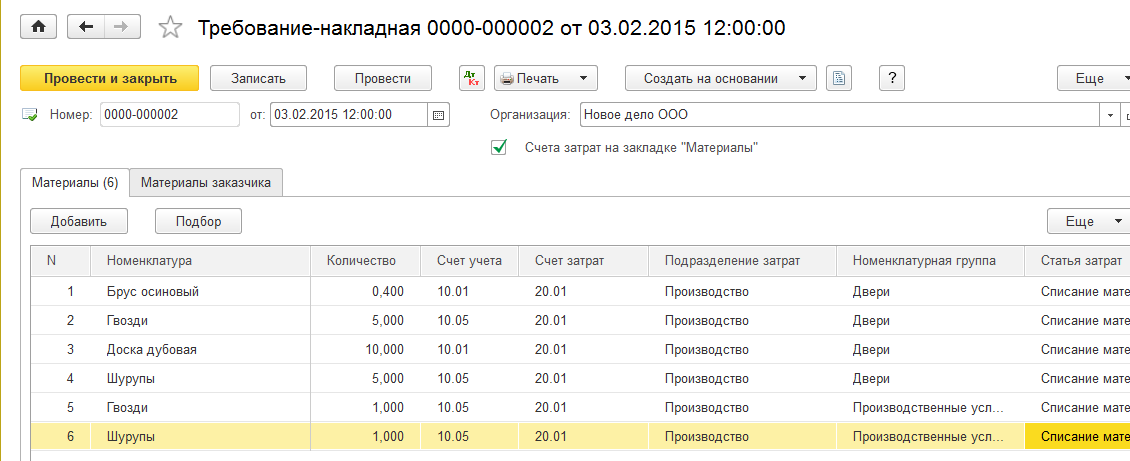Open the document report icon button
This screenshot has width=1130, height=461.
click(838, 78)
